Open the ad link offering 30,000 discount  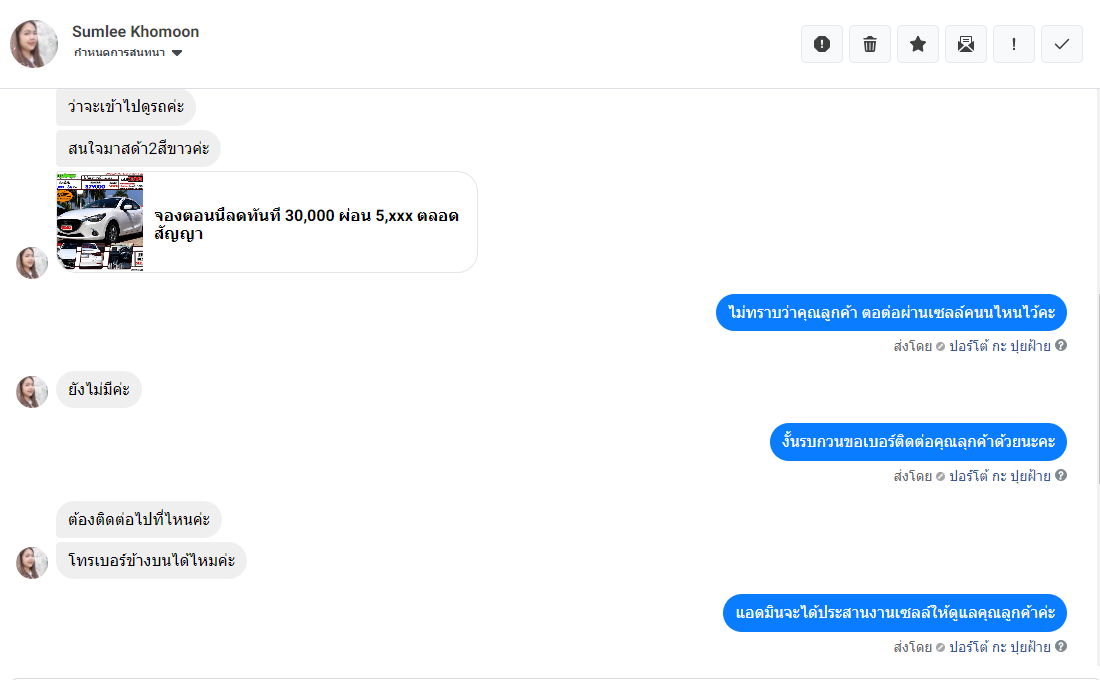click(x=307, y=225)
